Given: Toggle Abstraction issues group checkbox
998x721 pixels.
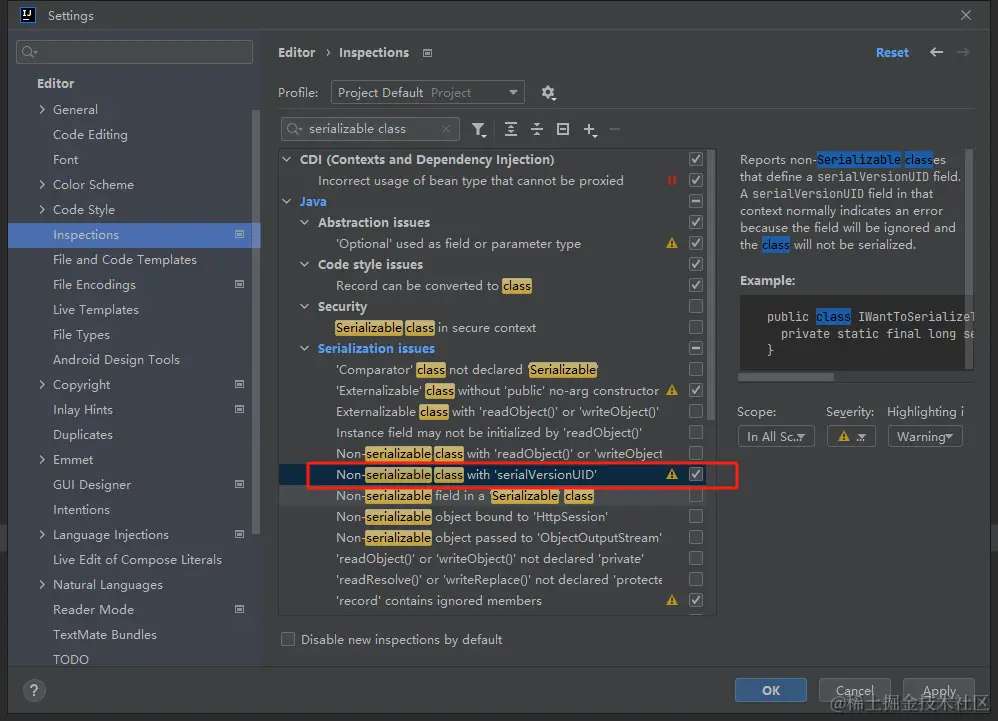Looking at the screenshot, I should [696, 222].
